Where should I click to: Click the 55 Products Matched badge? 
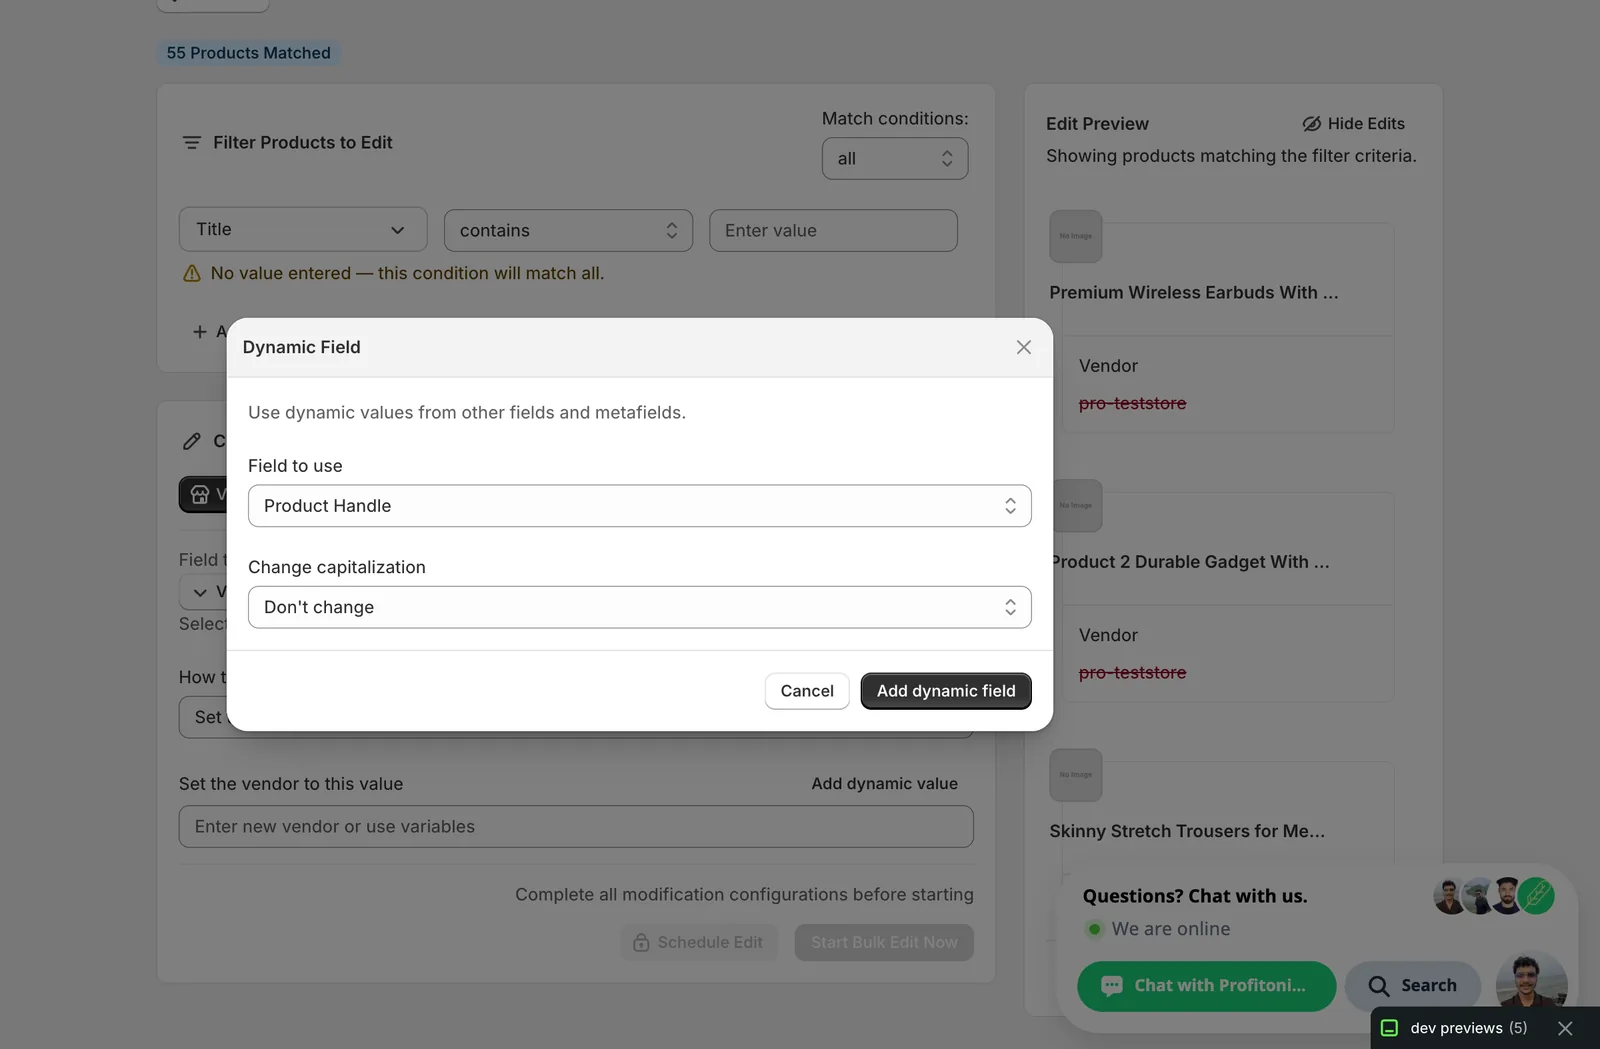(x=248, y=53)
